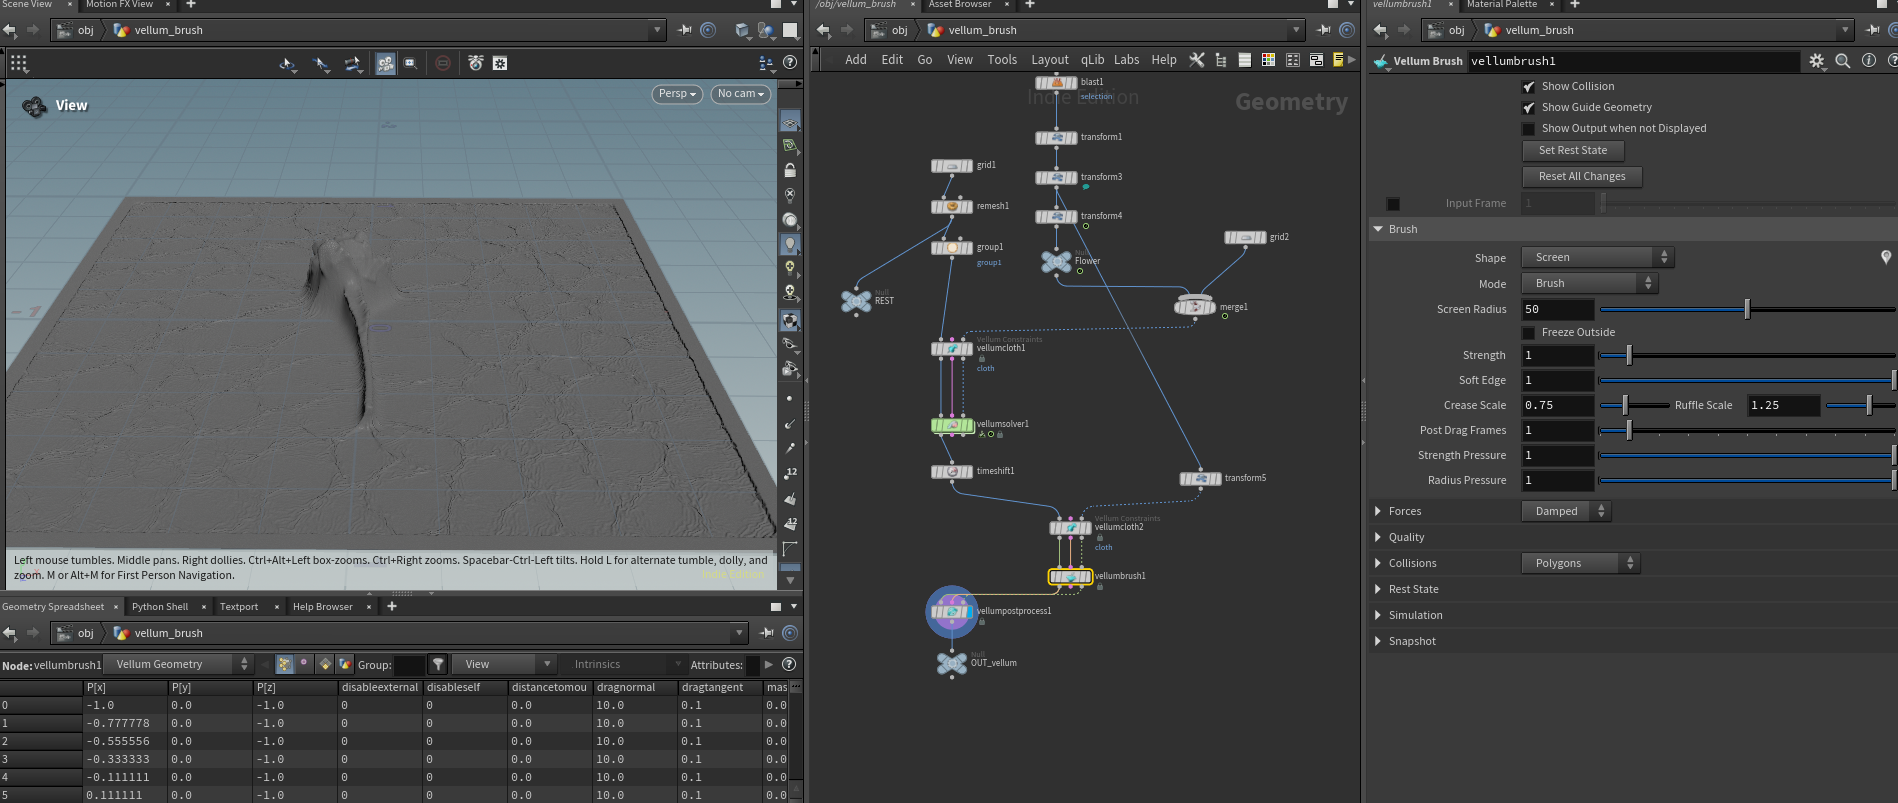Screen dimensions: 1898x803
Task: Adjust the Screen Radius slider
Action: [x=1747, y=310]
